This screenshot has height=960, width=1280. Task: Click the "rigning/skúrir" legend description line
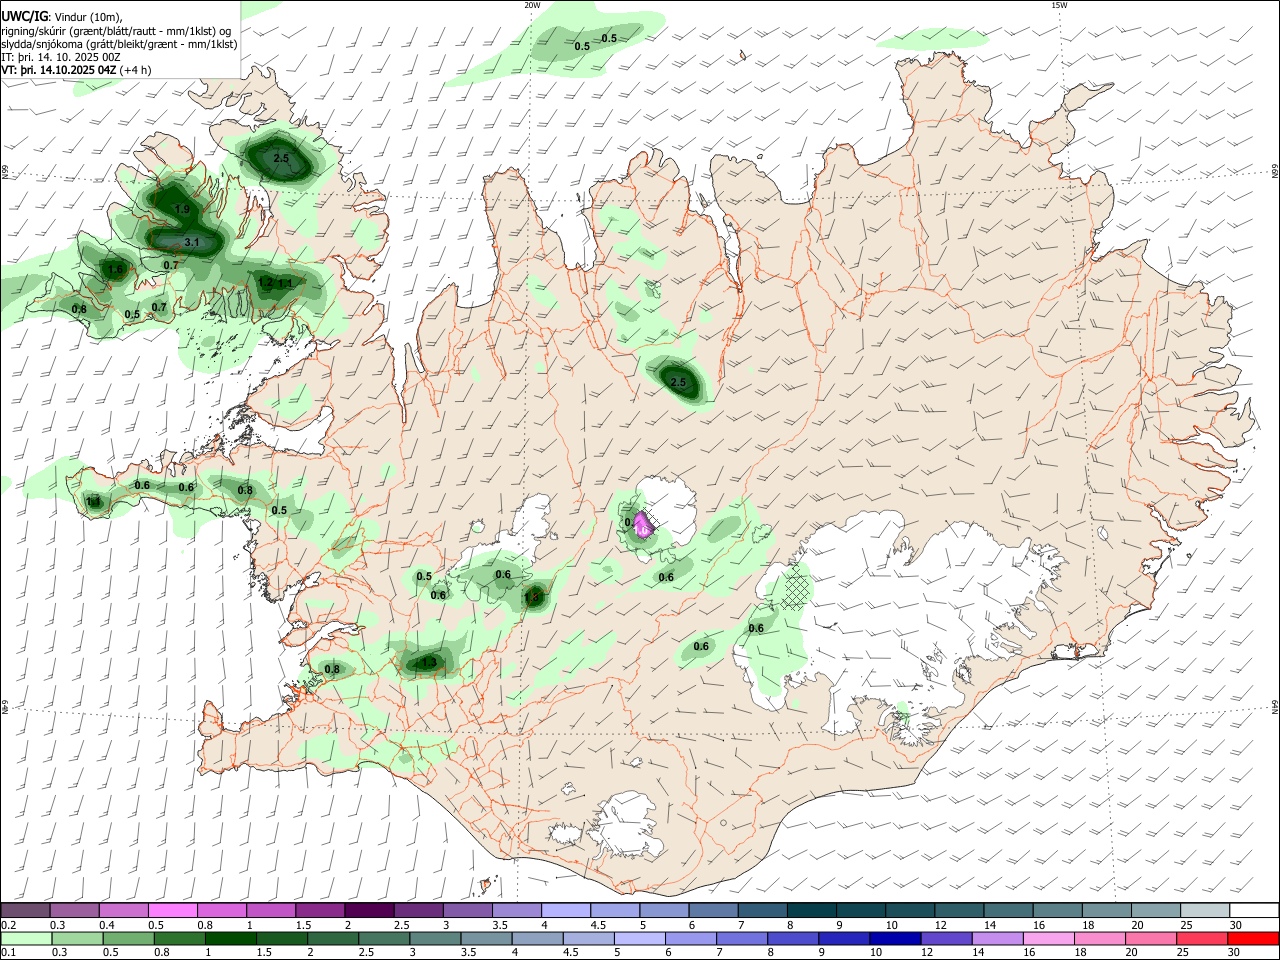click(x=116, y=31)
